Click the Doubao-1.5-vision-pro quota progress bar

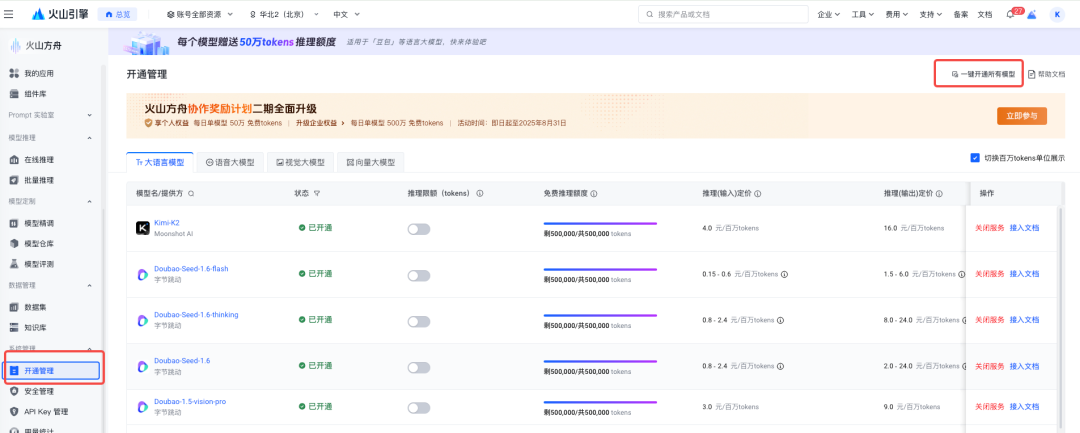coord(600,402)
